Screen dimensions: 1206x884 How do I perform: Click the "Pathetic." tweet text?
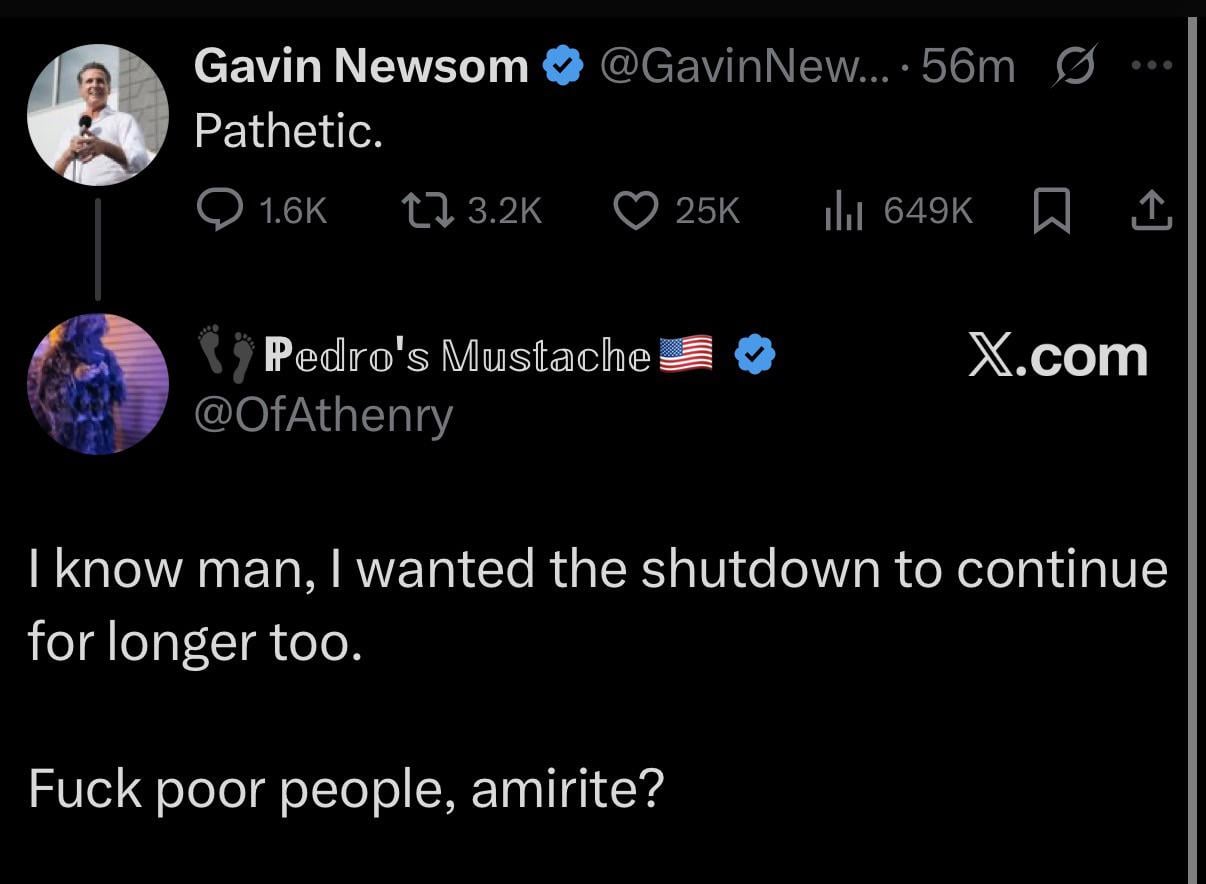click(x=288, y=130)
